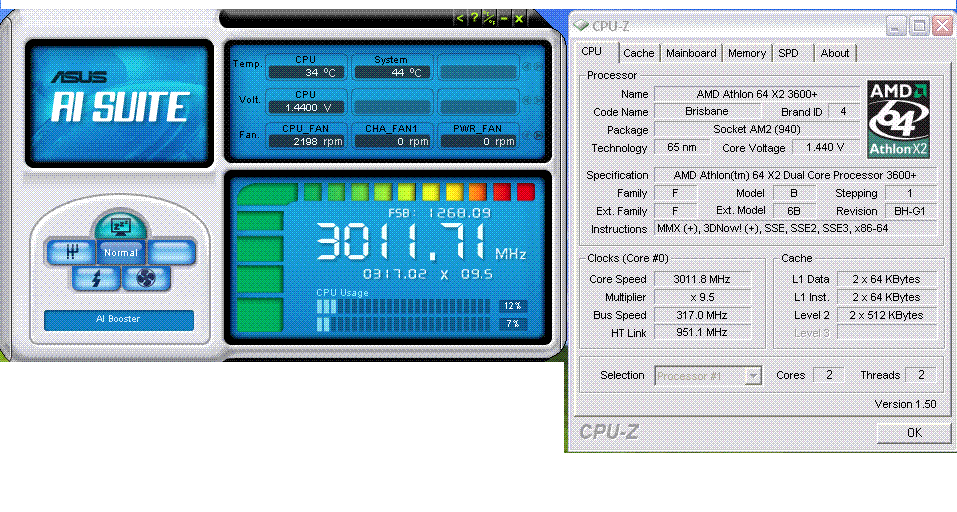Collapse AI Suite with the < arrow icon
Image resolution: width=957 pixels, height=512 pixels.
pyautogui.click(x=460, y=18)
